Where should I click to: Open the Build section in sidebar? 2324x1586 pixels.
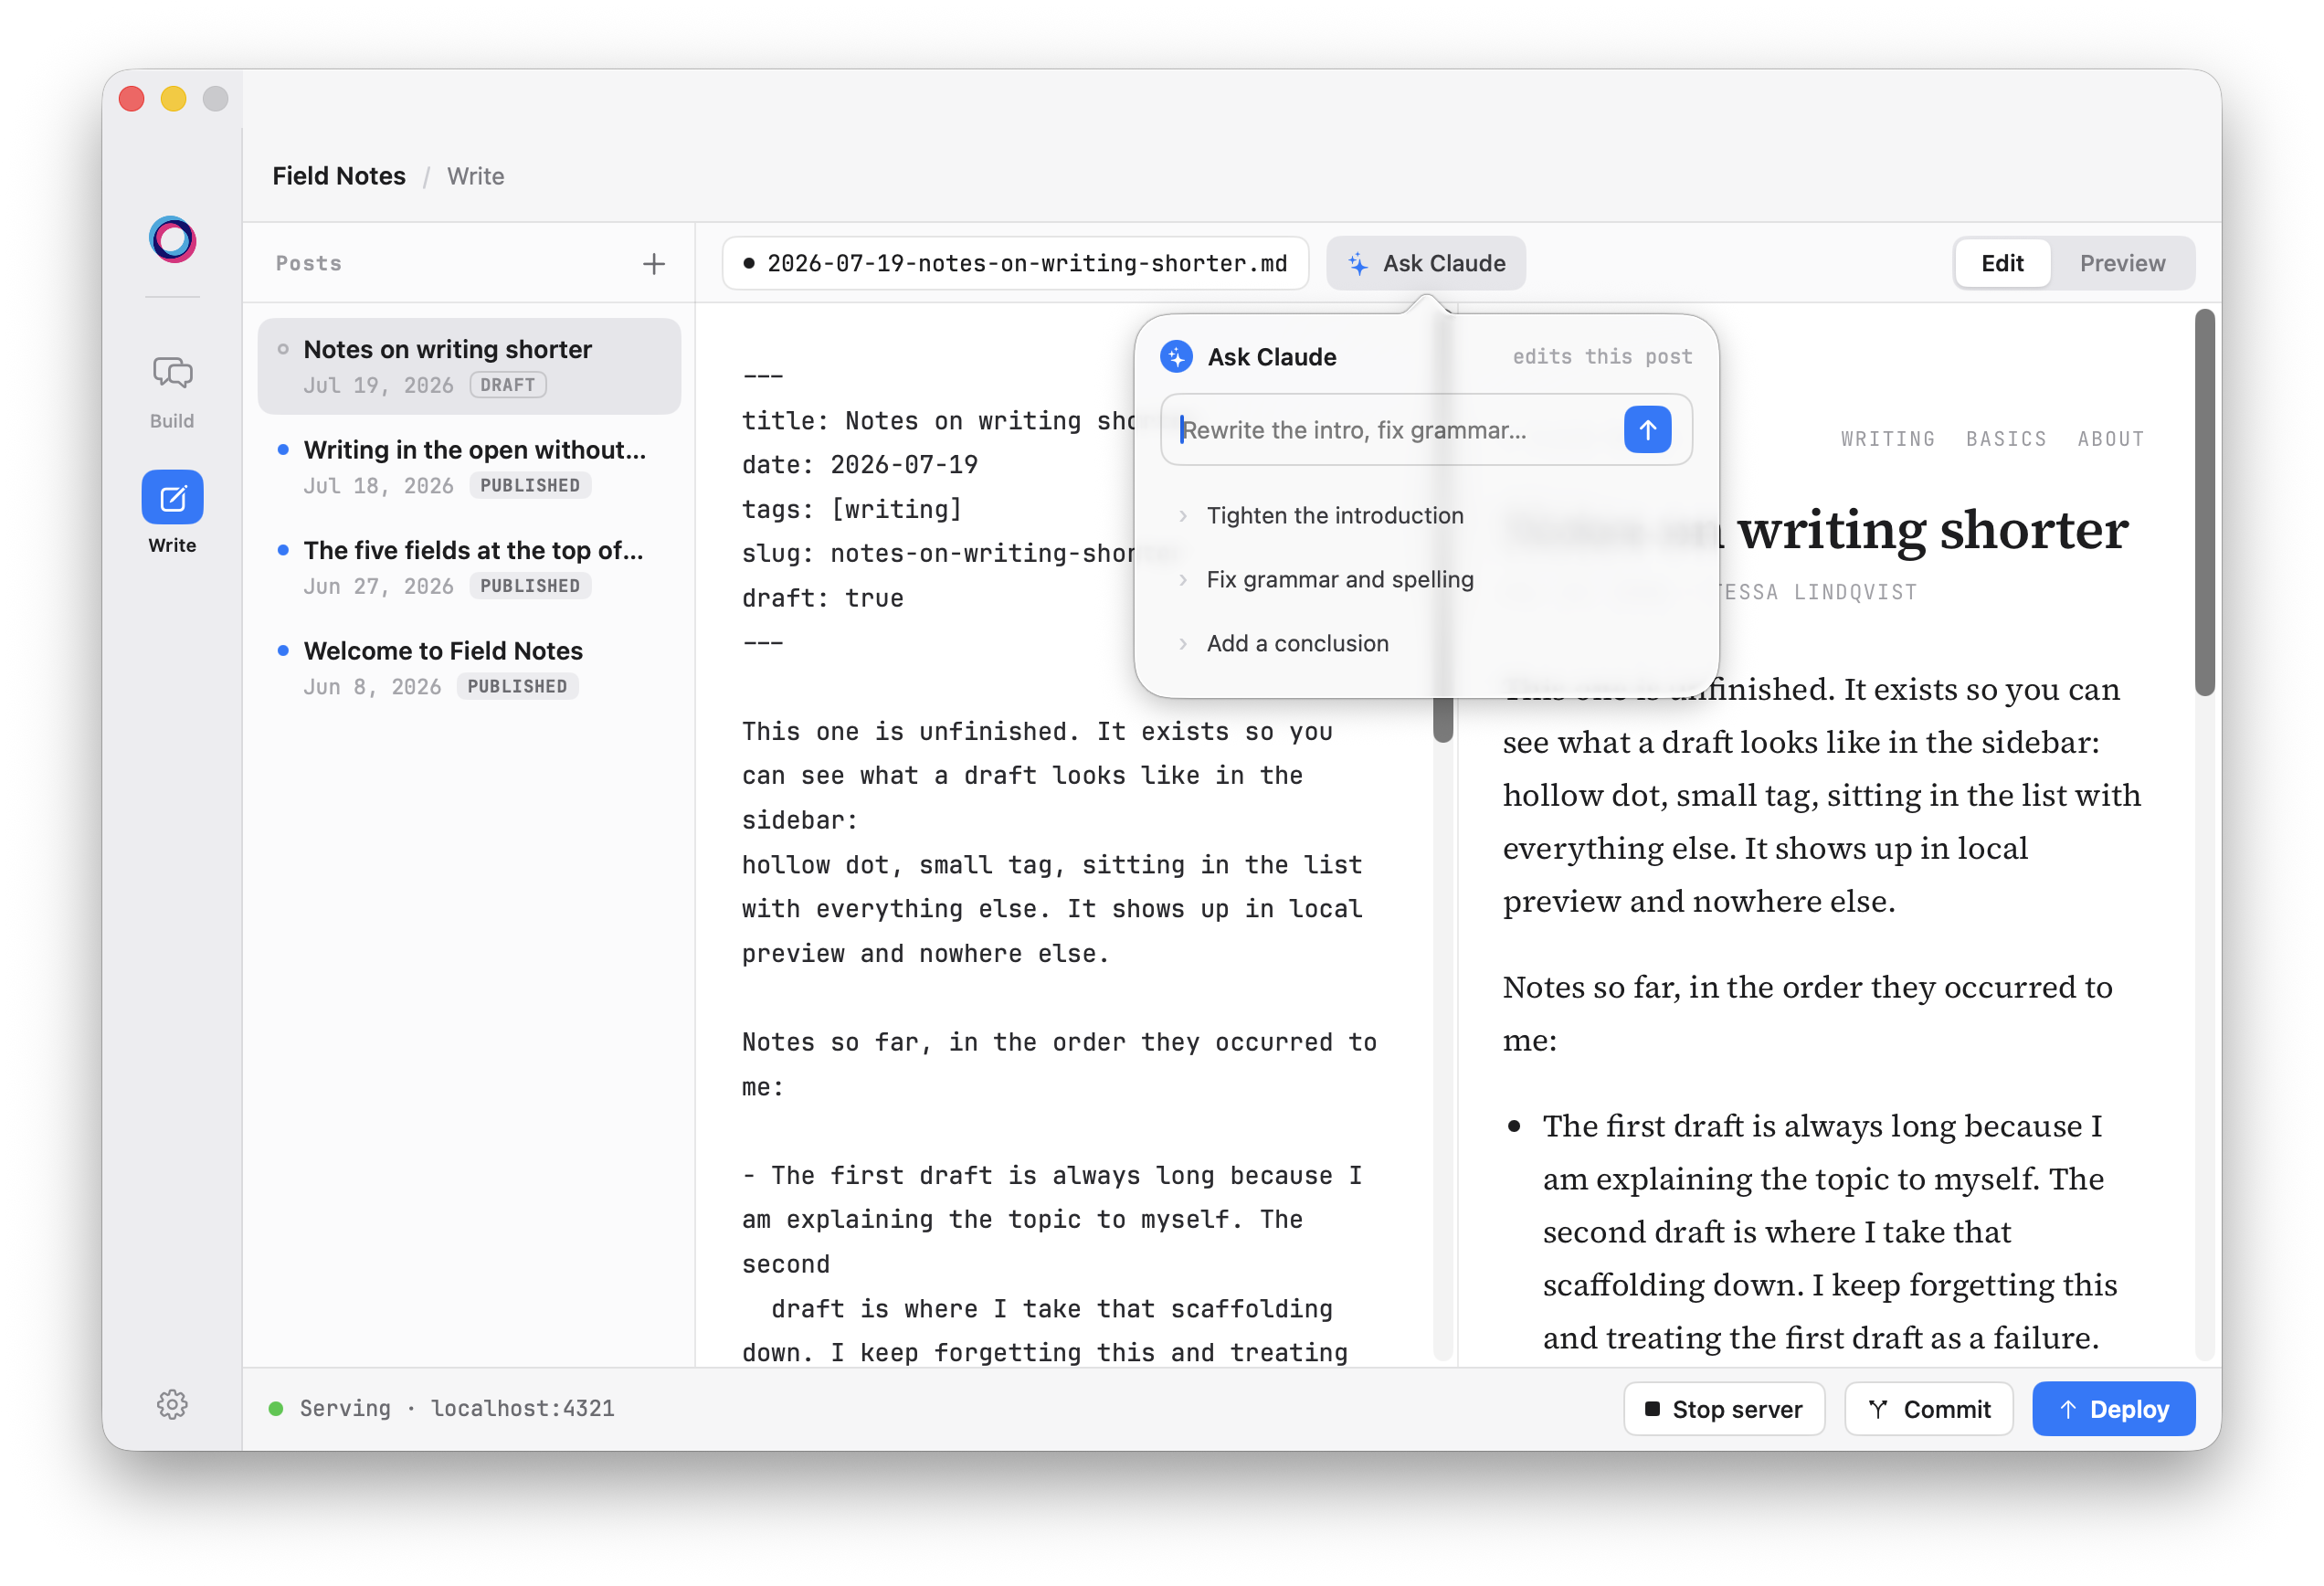(172, 391)
